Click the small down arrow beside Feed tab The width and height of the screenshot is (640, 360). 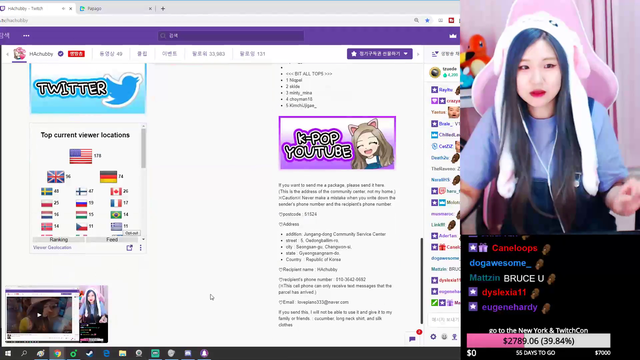tap(143, 239)
